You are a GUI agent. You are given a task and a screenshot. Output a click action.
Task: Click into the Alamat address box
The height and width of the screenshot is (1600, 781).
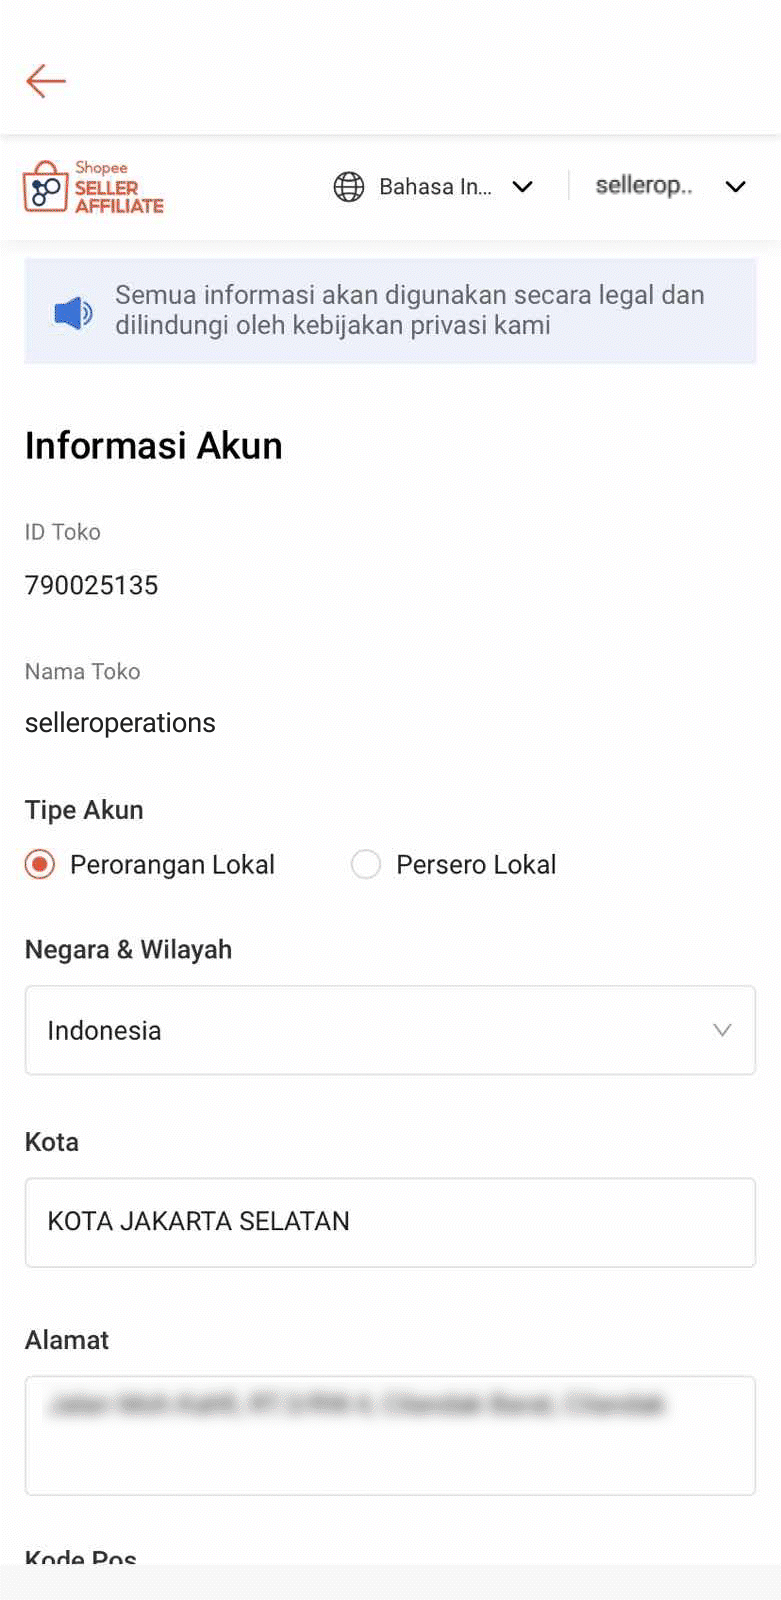[x=390, y=1435]
